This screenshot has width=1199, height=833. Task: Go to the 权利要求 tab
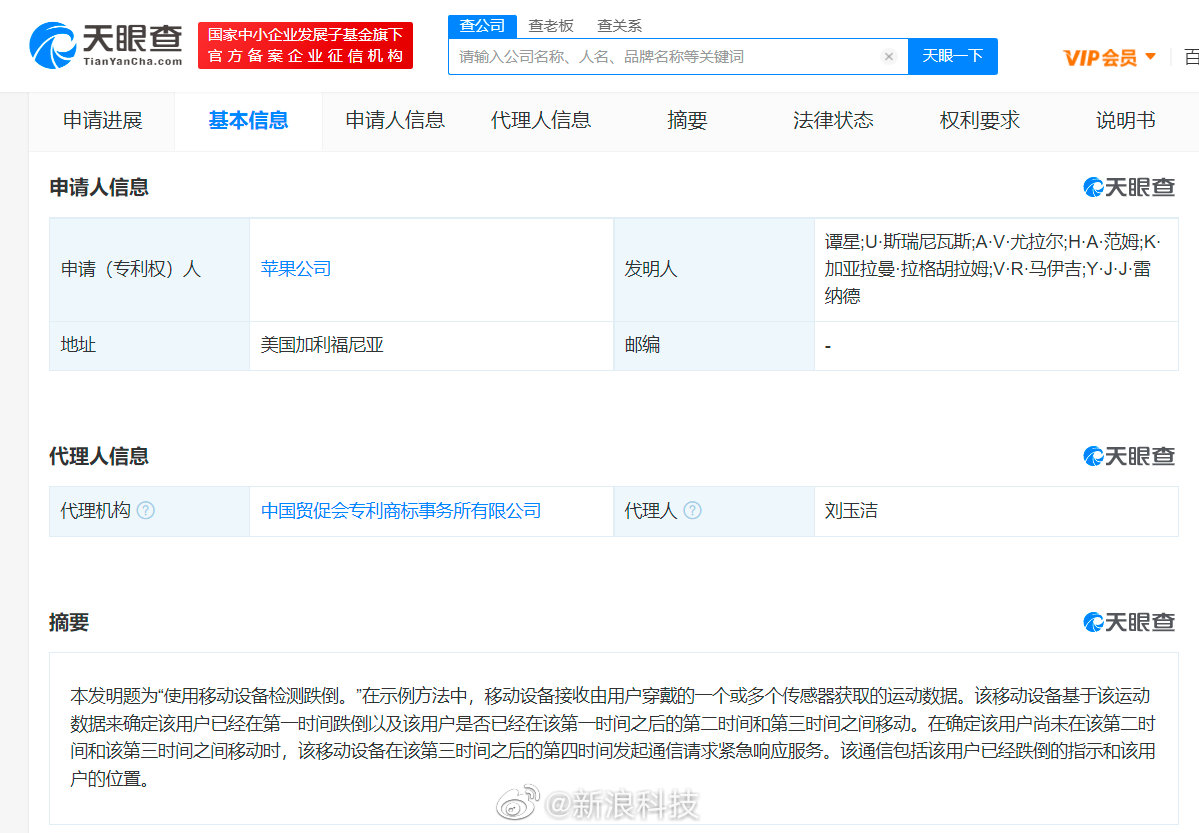coord(979,121)
